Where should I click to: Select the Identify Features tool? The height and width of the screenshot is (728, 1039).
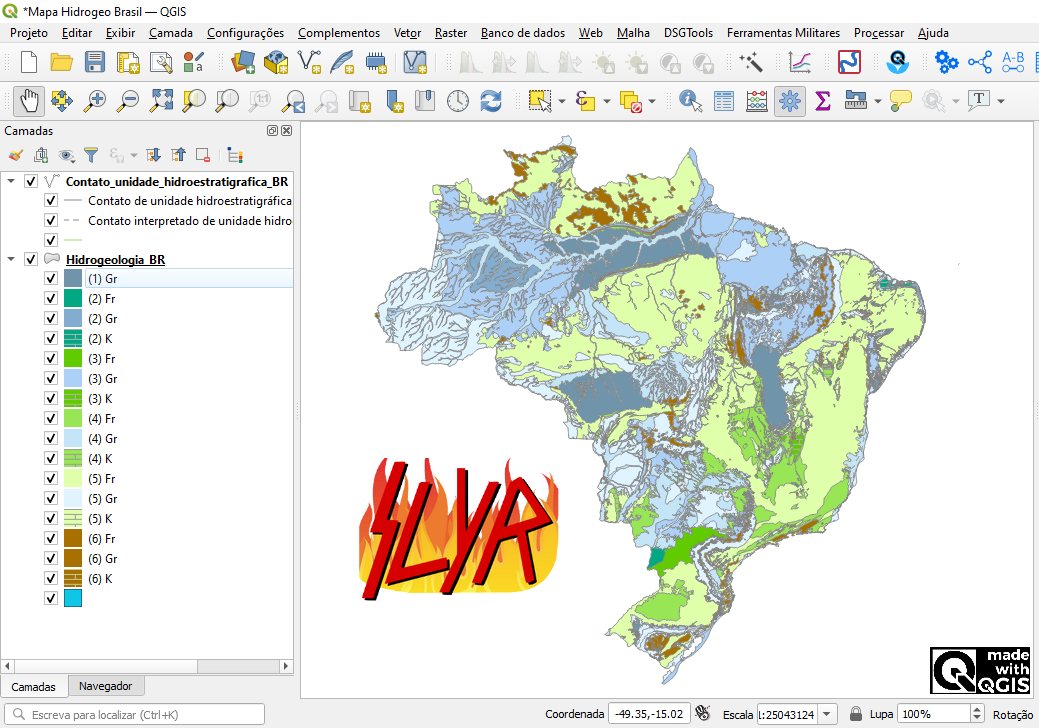click(690, 101)
